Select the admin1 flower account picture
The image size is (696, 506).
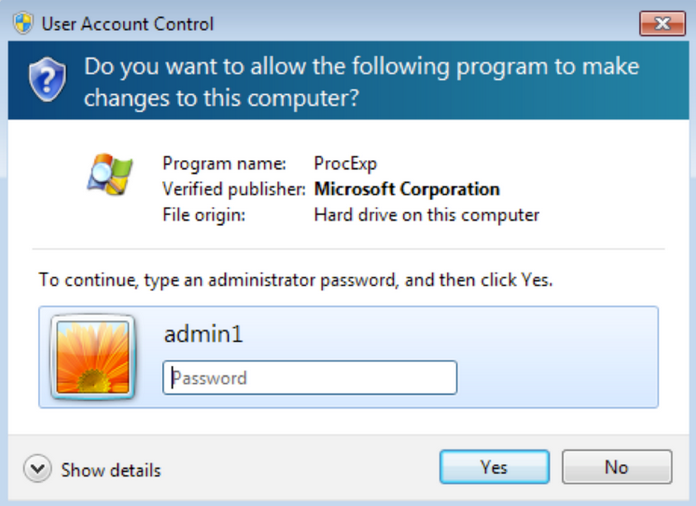click(x=93, y=357)
